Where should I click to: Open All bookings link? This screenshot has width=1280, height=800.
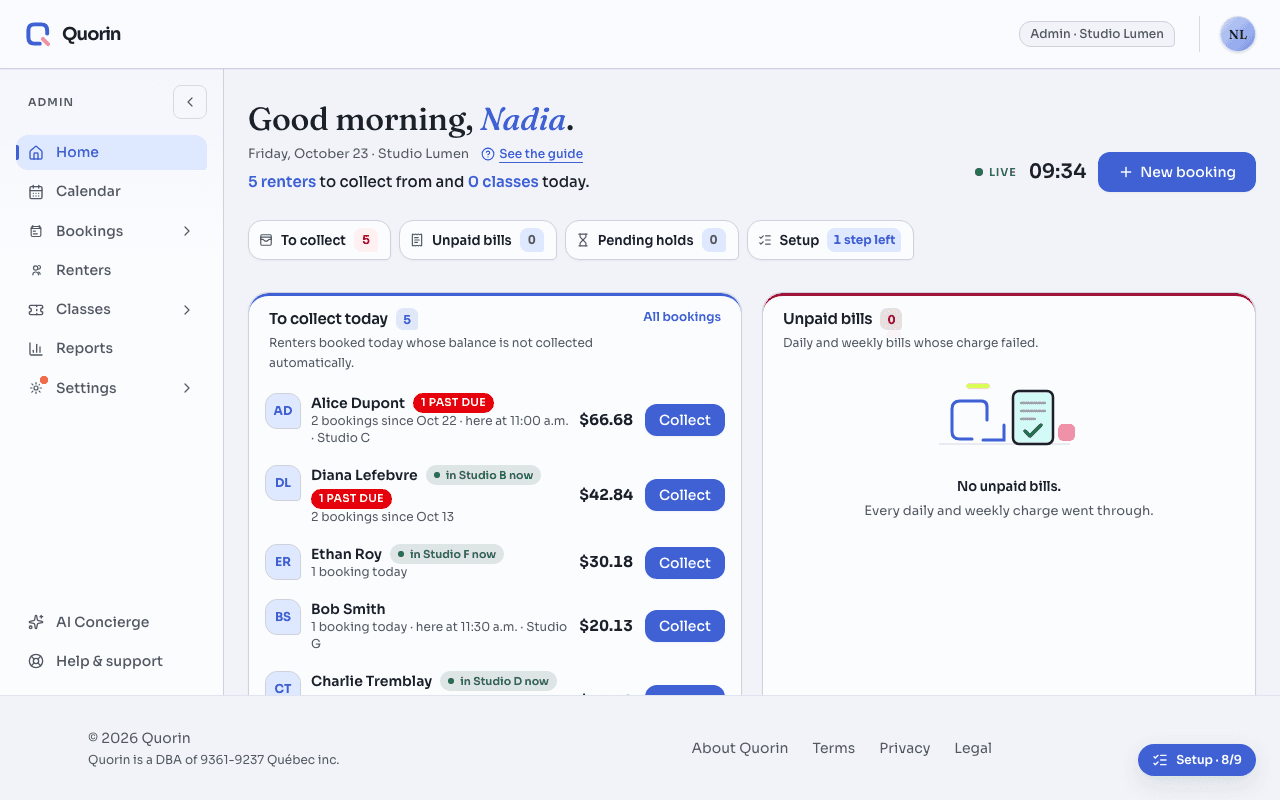pos(682,317)
